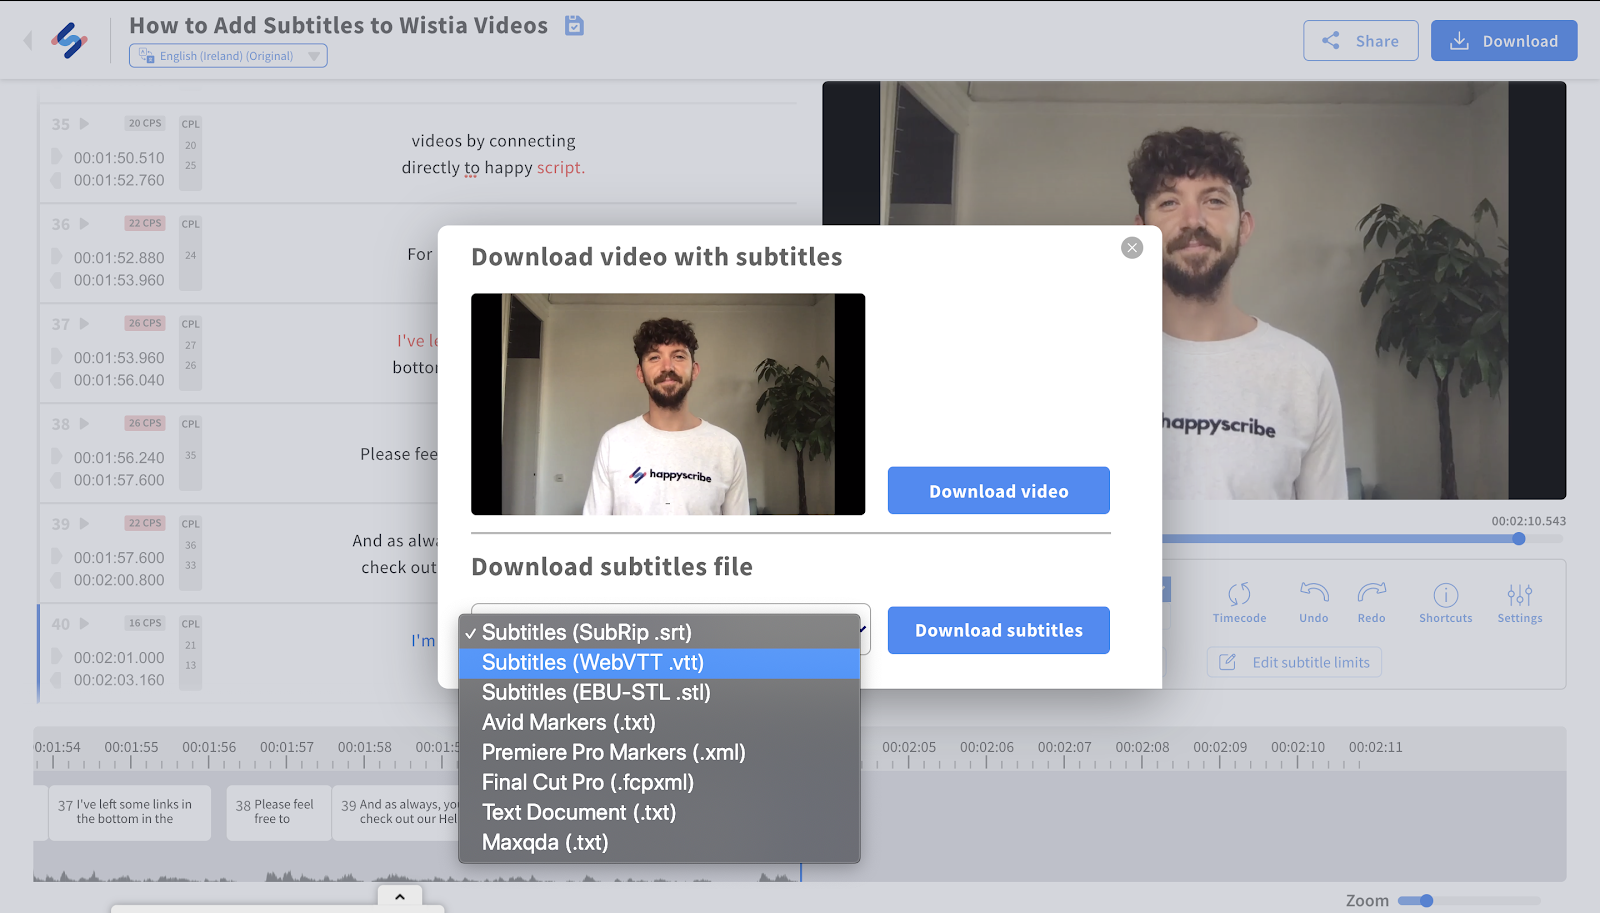Click timeline ruler at 00:02:07
This screenshot has height=913, width=1600.
pos(1064,748)
